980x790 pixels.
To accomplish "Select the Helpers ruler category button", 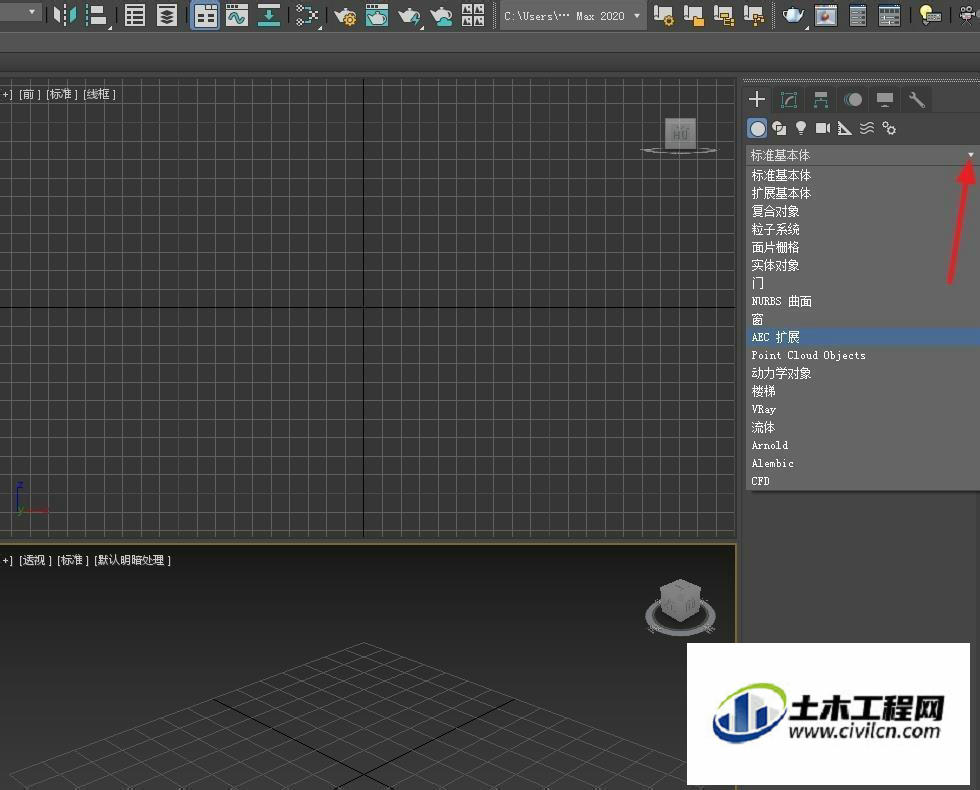I will [844, 129].
